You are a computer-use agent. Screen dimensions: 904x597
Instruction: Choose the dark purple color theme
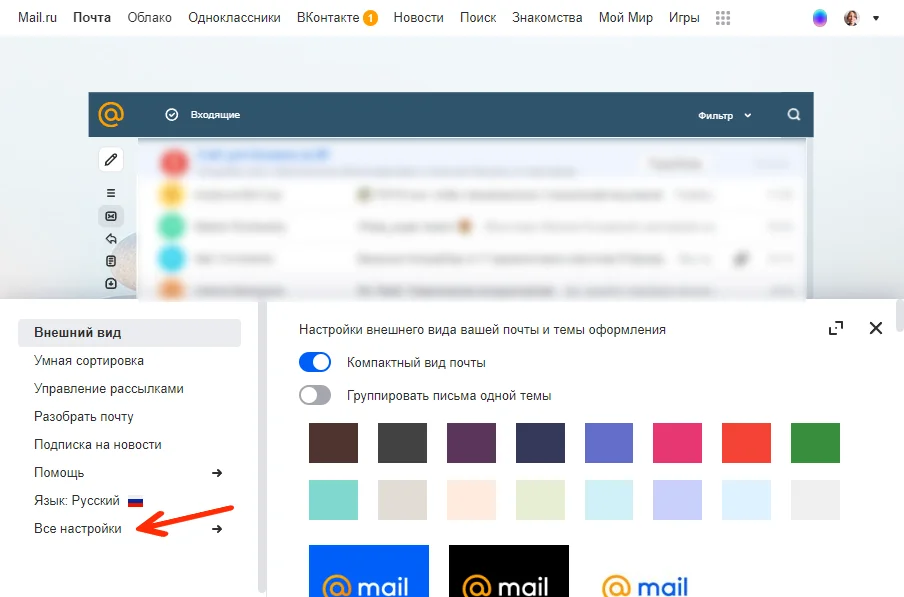pyautogui.click(x=471, y=443)
